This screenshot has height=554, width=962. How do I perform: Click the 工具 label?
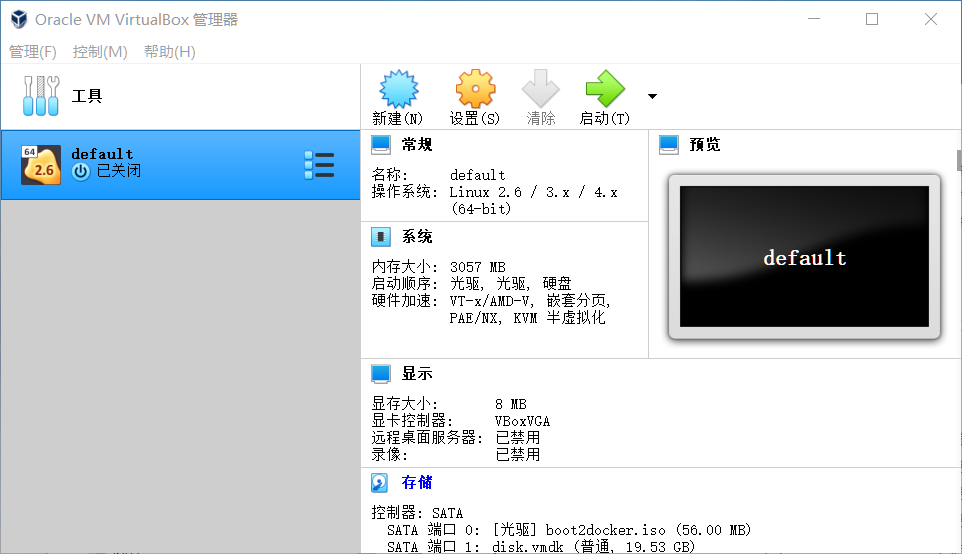(87, 96)
